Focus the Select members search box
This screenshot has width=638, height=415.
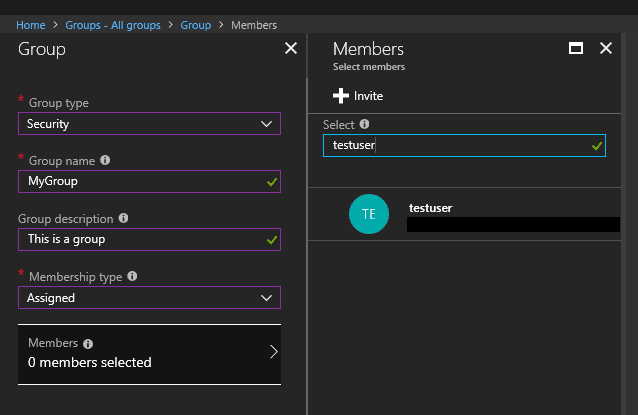455,145
